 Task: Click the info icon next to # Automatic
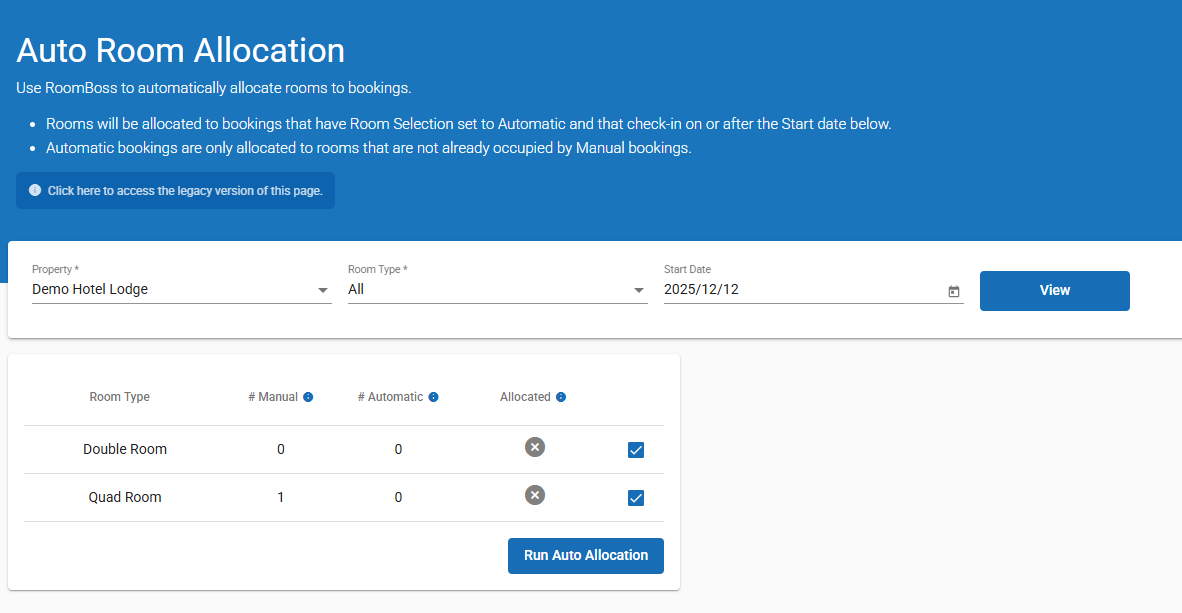433,397
